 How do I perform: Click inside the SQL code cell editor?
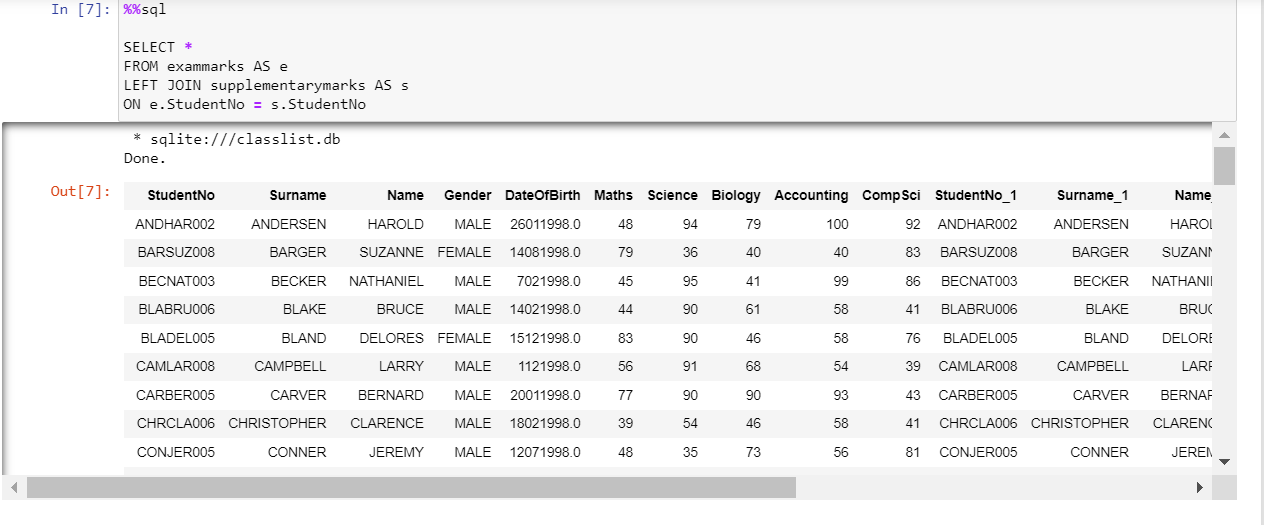coord(676,60)
